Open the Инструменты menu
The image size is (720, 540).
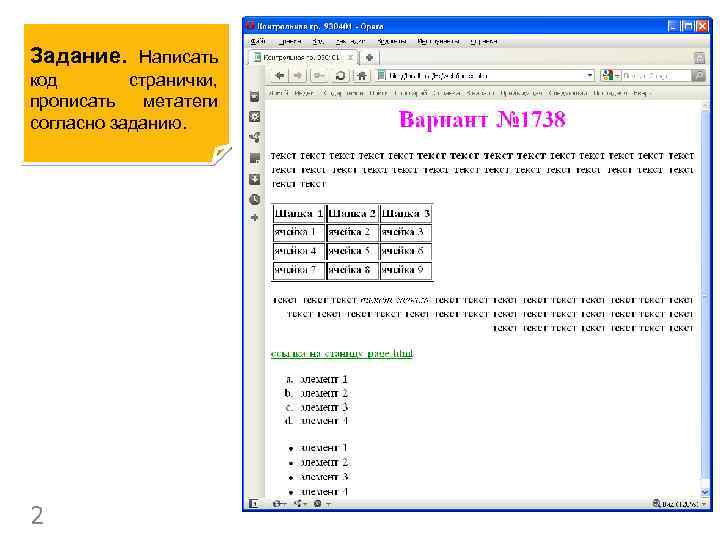pos(438,41)
